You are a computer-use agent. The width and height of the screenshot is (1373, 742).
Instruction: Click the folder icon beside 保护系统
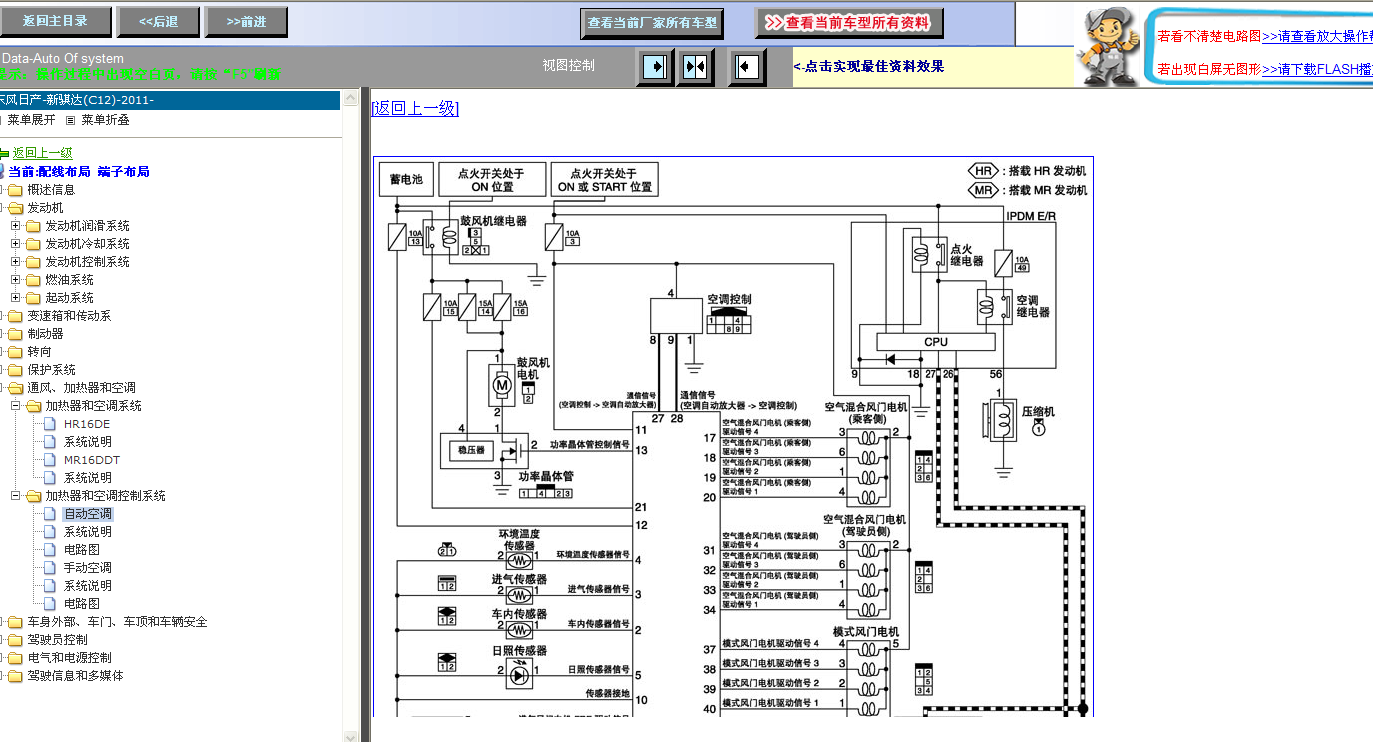pos(15,370)
